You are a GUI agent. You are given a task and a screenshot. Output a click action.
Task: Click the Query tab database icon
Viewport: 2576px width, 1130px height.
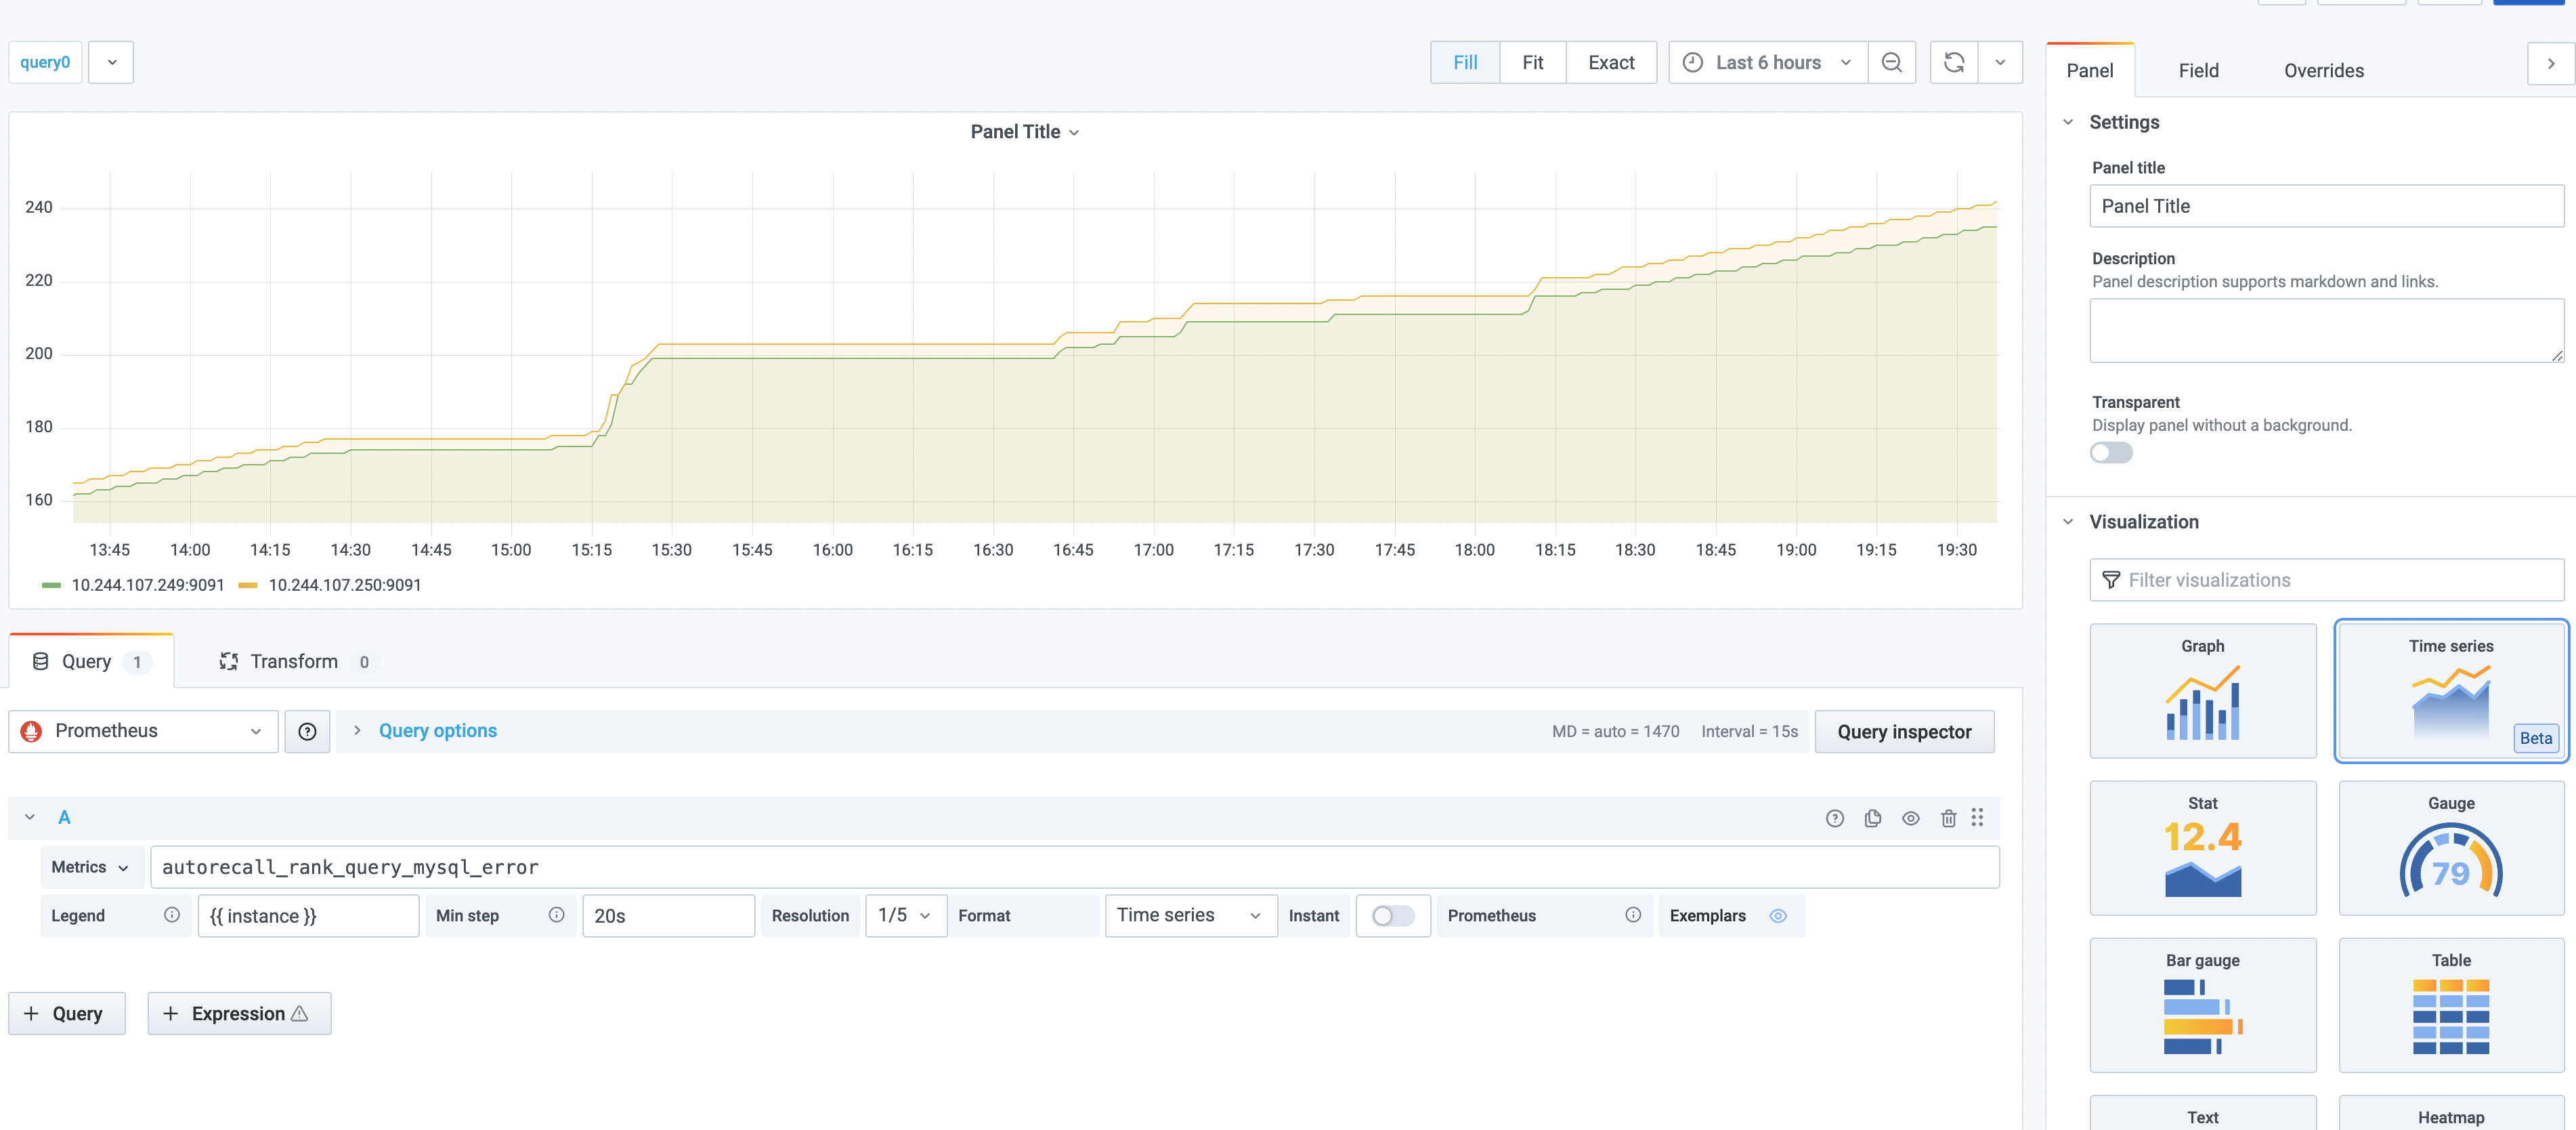point(40,661)
